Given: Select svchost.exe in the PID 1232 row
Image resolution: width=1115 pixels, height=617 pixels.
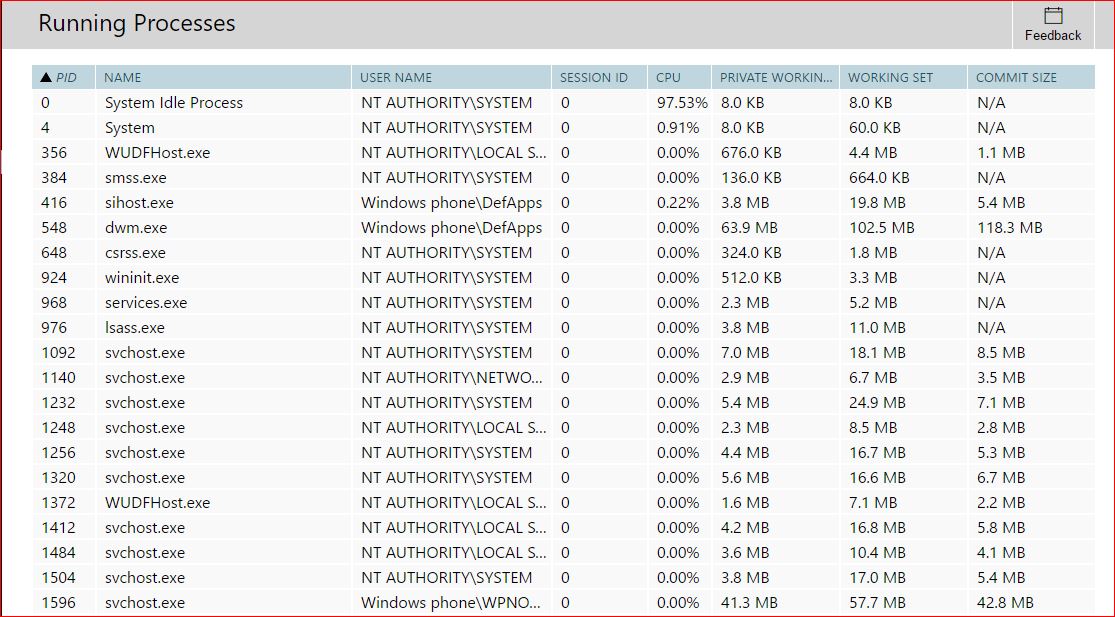Looking at the screenshot, I should click(144, 402).
